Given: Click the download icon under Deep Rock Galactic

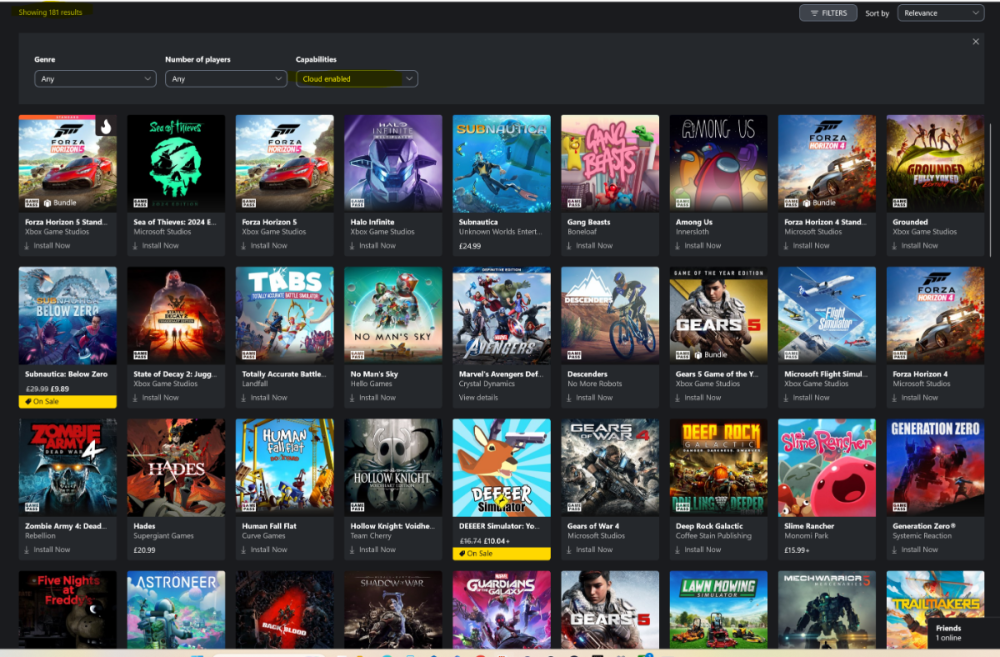Looking at the screenshot, I should [676, 550].
